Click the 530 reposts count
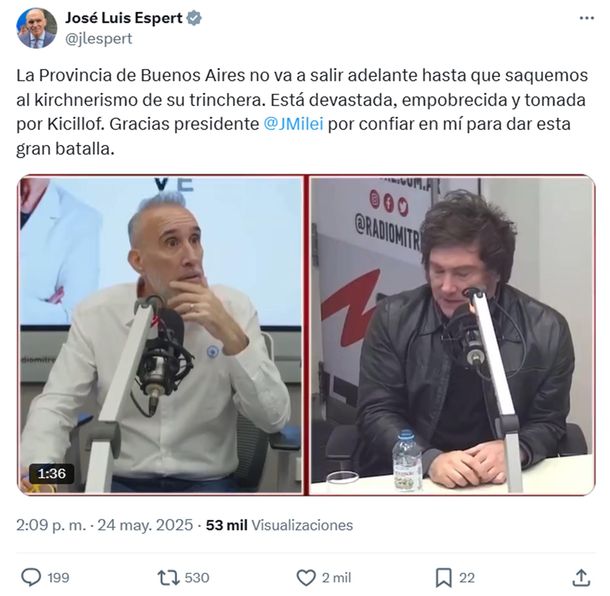This screenshot has width=610, height=596. point(197,578)
